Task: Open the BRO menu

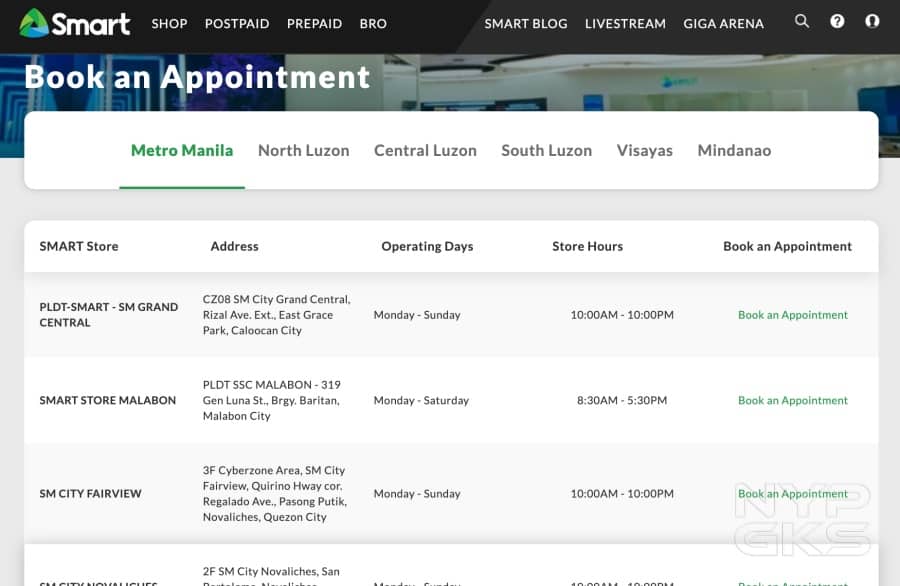Action: point(373,24)
